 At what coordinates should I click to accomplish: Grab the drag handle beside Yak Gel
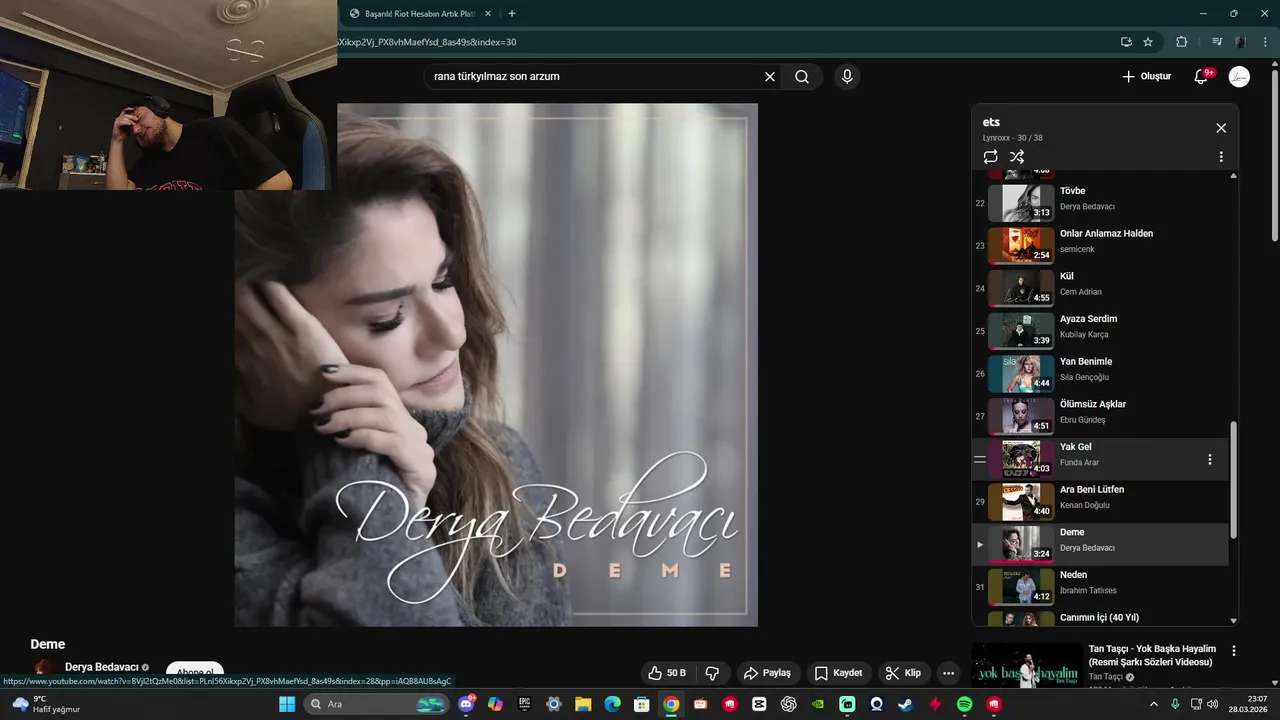980,460
